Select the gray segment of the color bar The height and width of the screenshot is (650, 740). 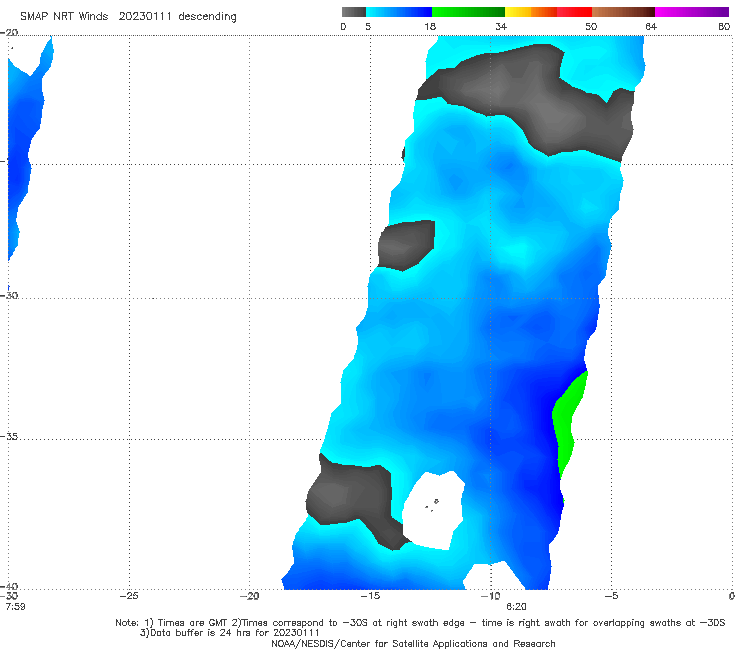(x=353, y=12)
